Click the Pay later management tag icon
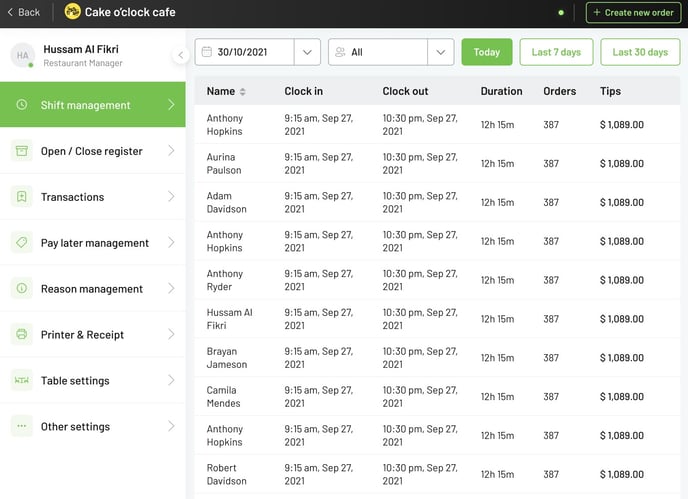 pyautogui.click(x=22, y=243)
